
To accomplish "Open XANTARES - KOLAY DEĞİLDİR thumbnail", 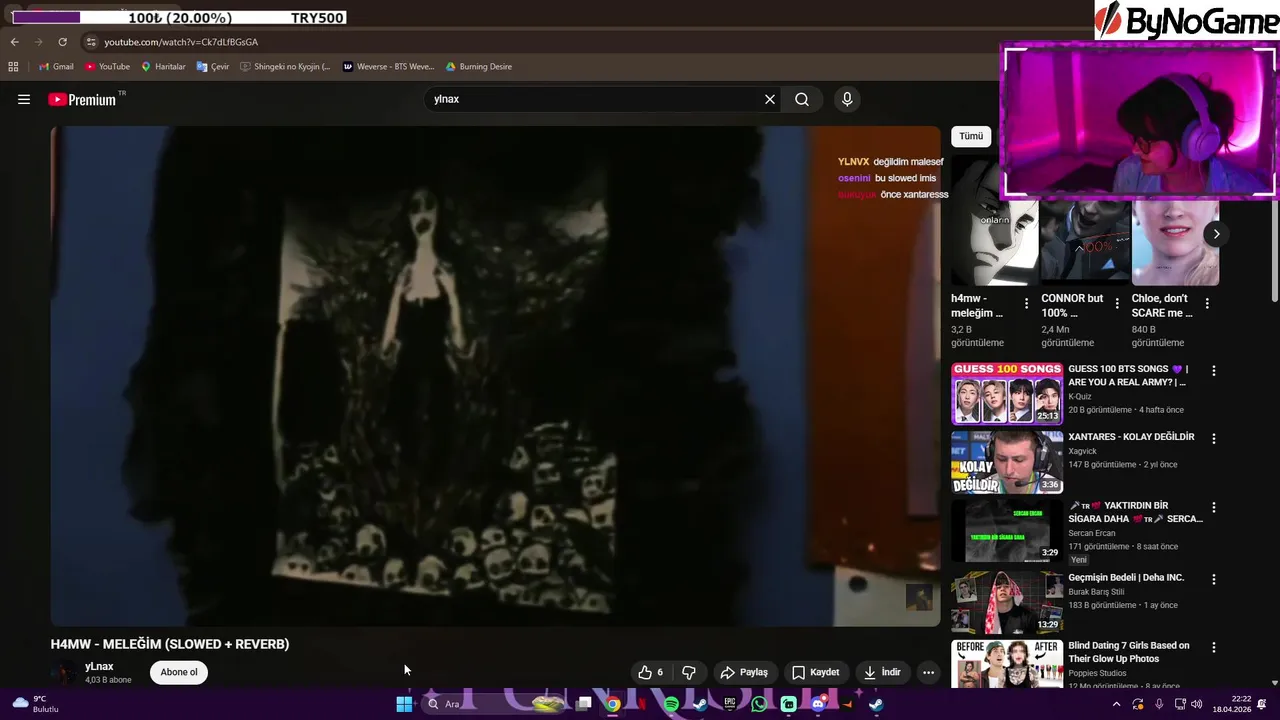I will tap(1007, 462).
